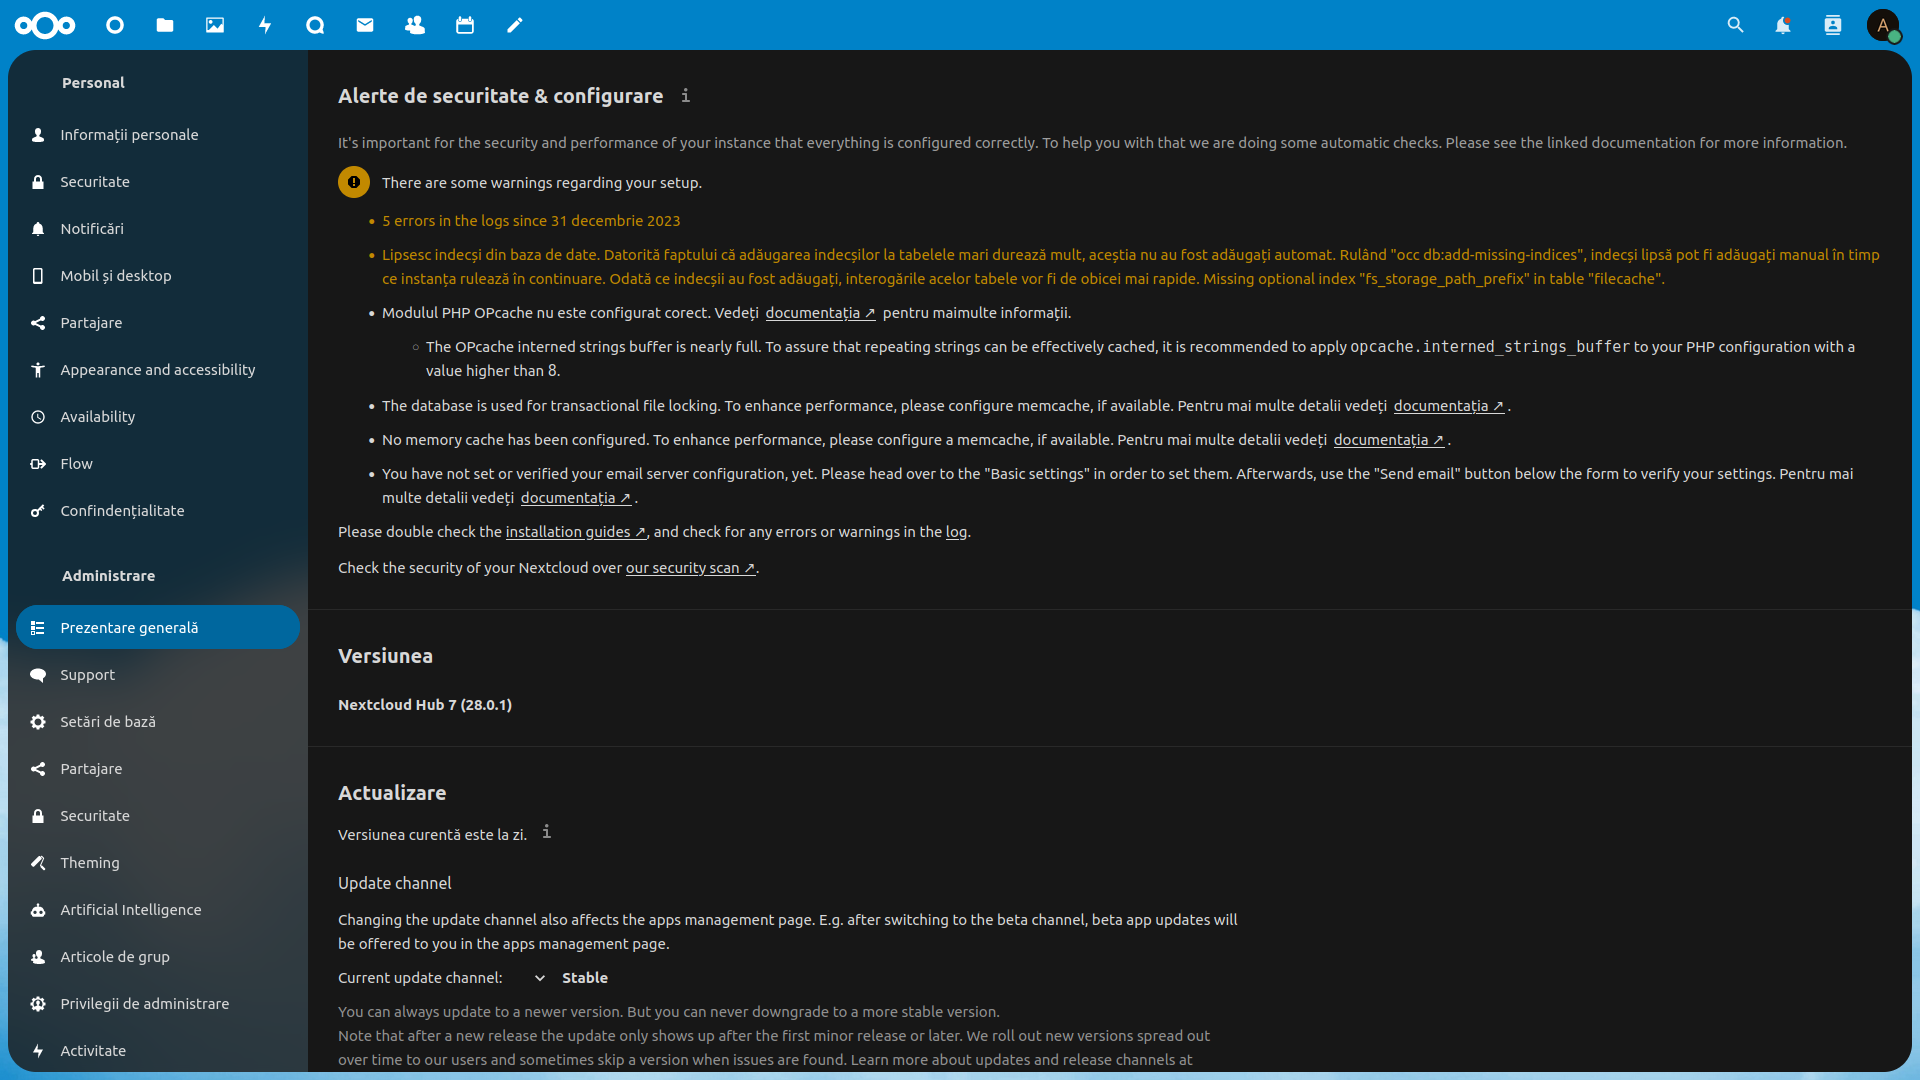Open Mobil și desktop settings
1920x1080 pixels.
point(158,276)
